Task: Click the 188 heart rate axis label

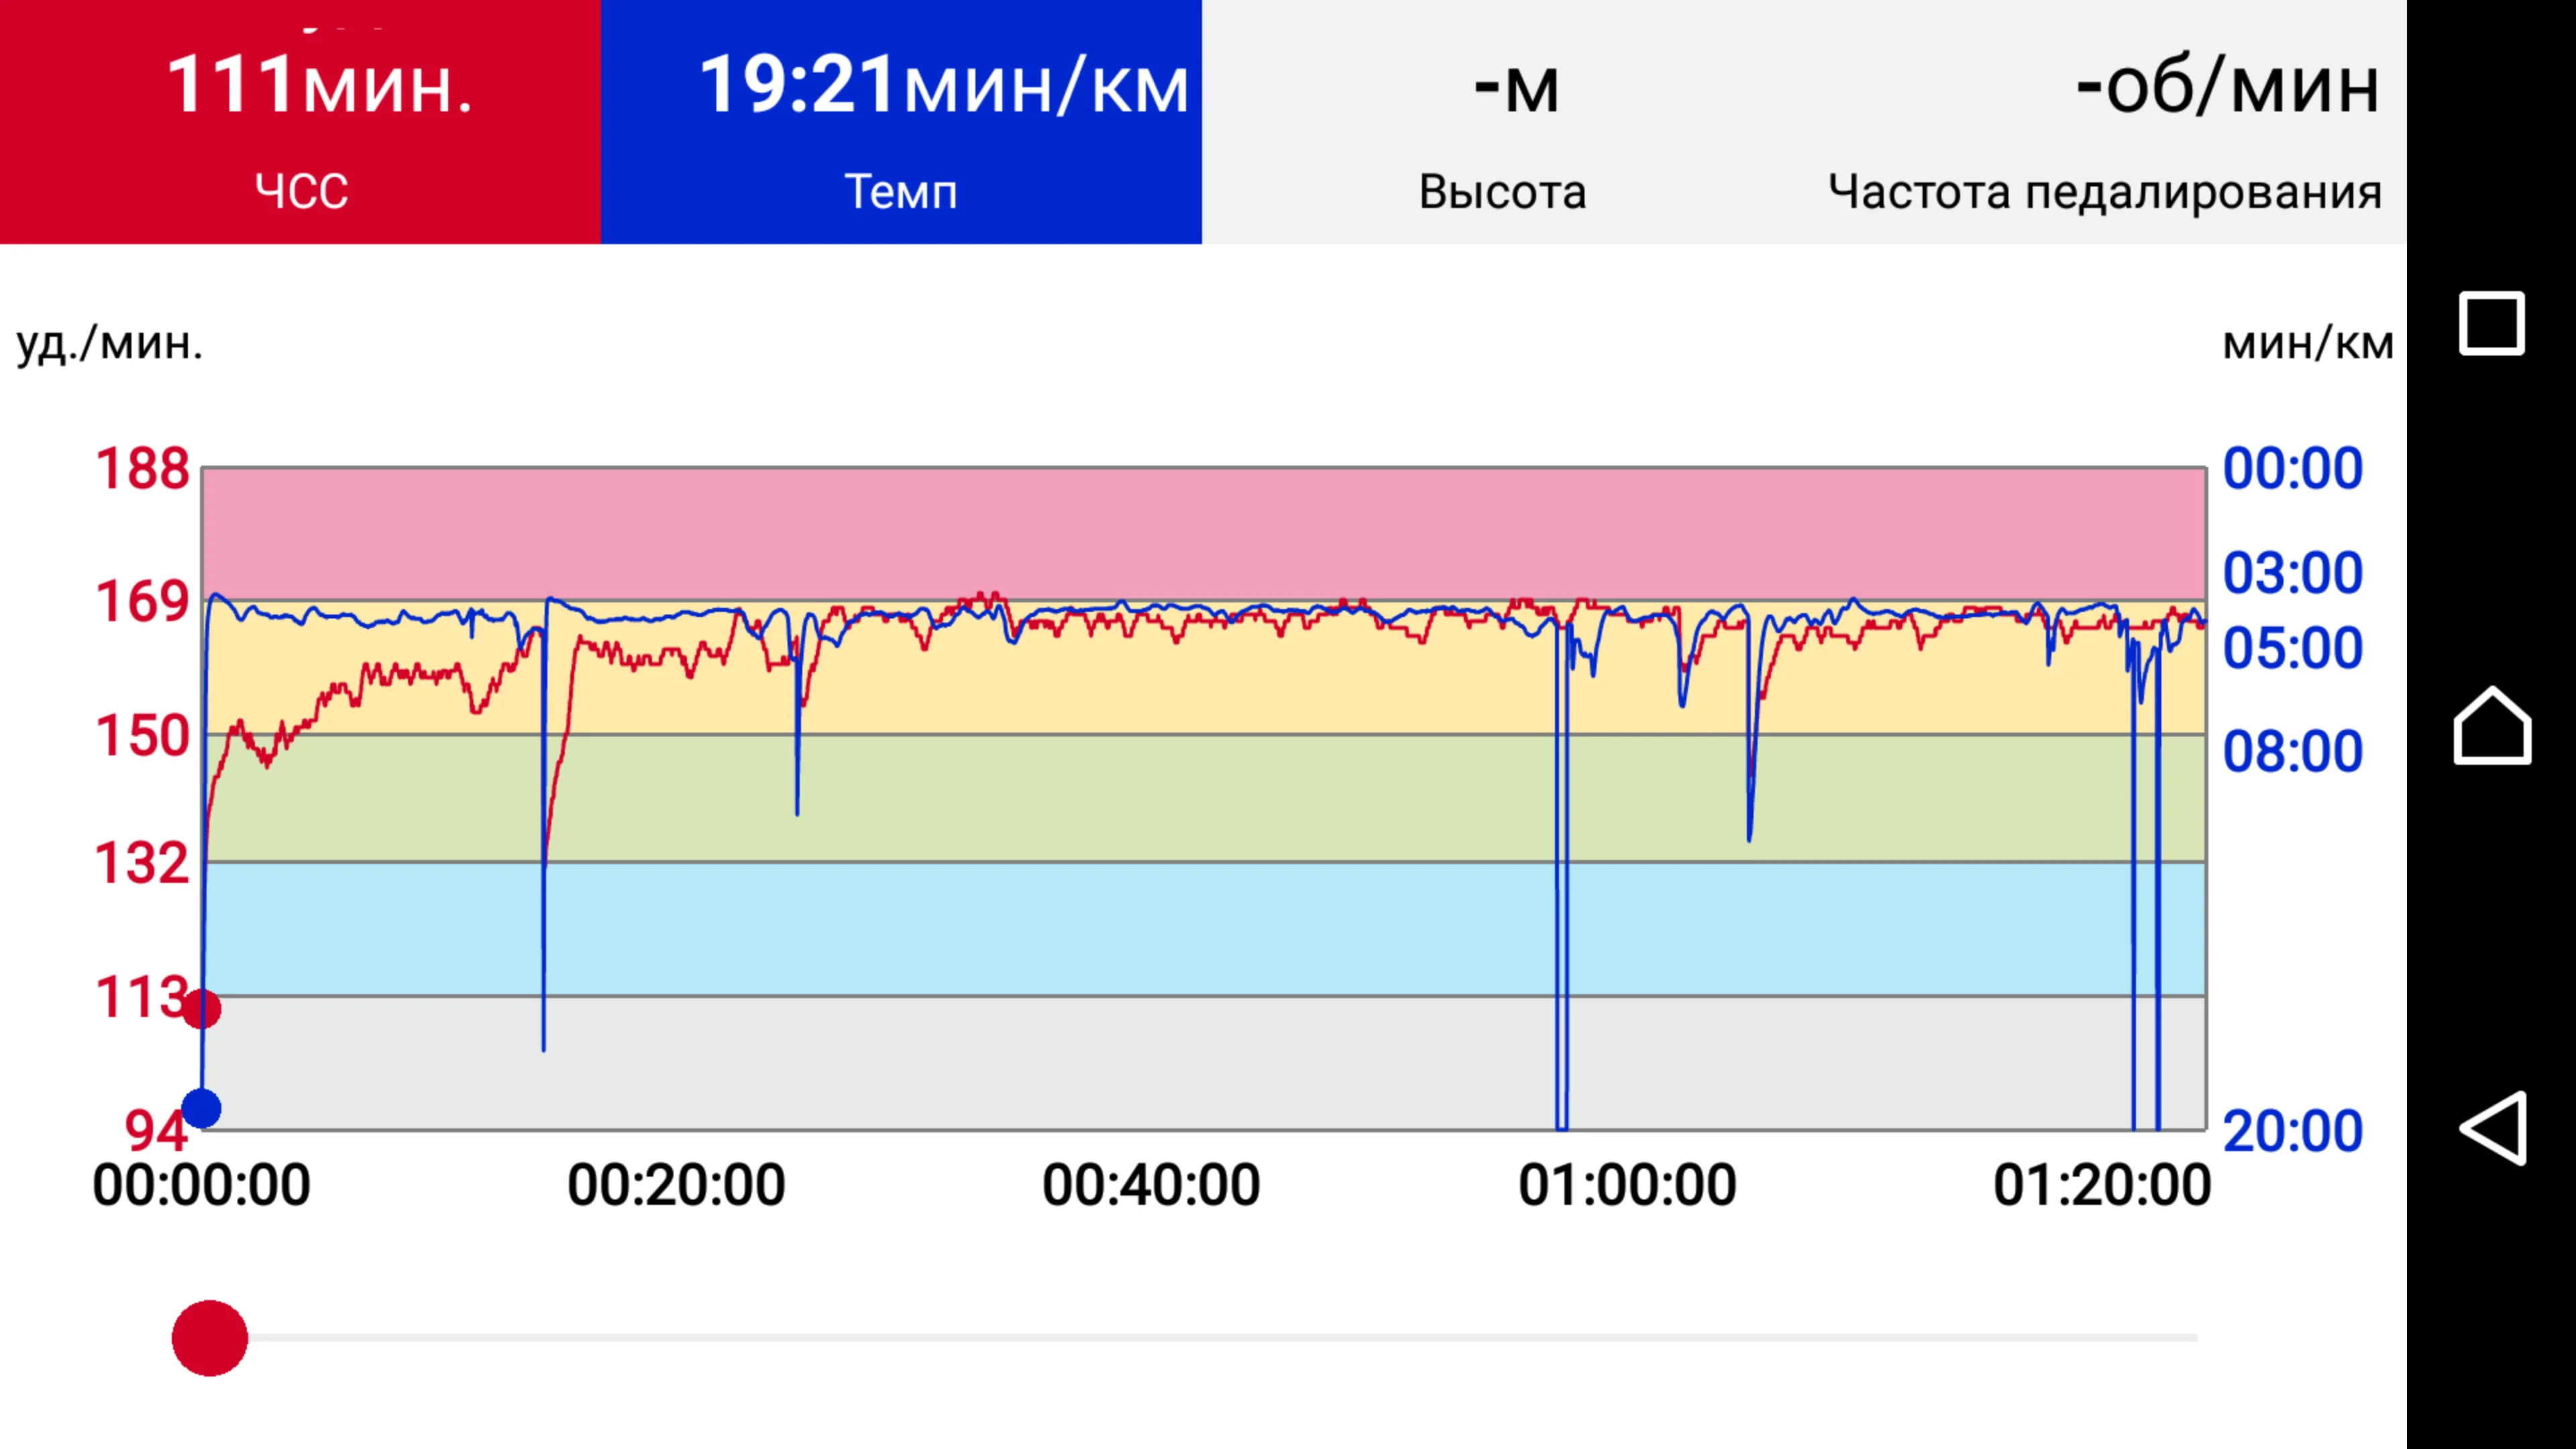Action: (x=142, y=468)
